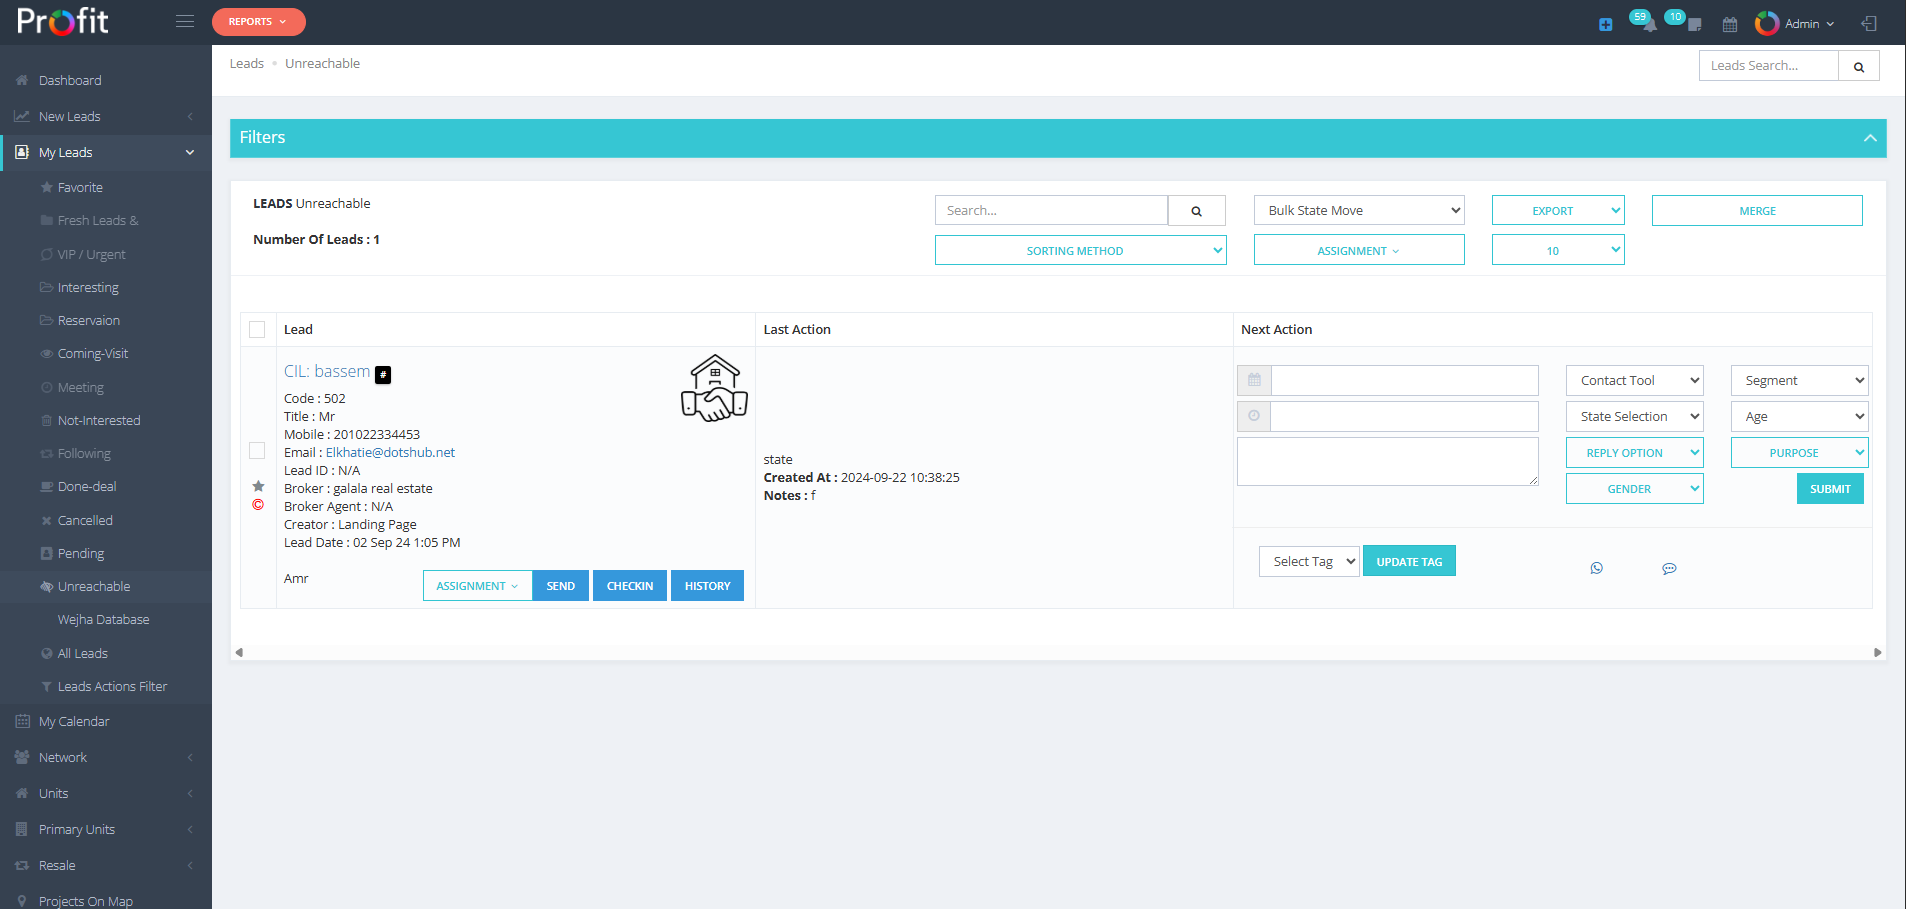Image resolution: width=1906 pixels, height=909 pixels.
Task: Mark lead bassem as favorite with star
Action: tap(258, 486)
